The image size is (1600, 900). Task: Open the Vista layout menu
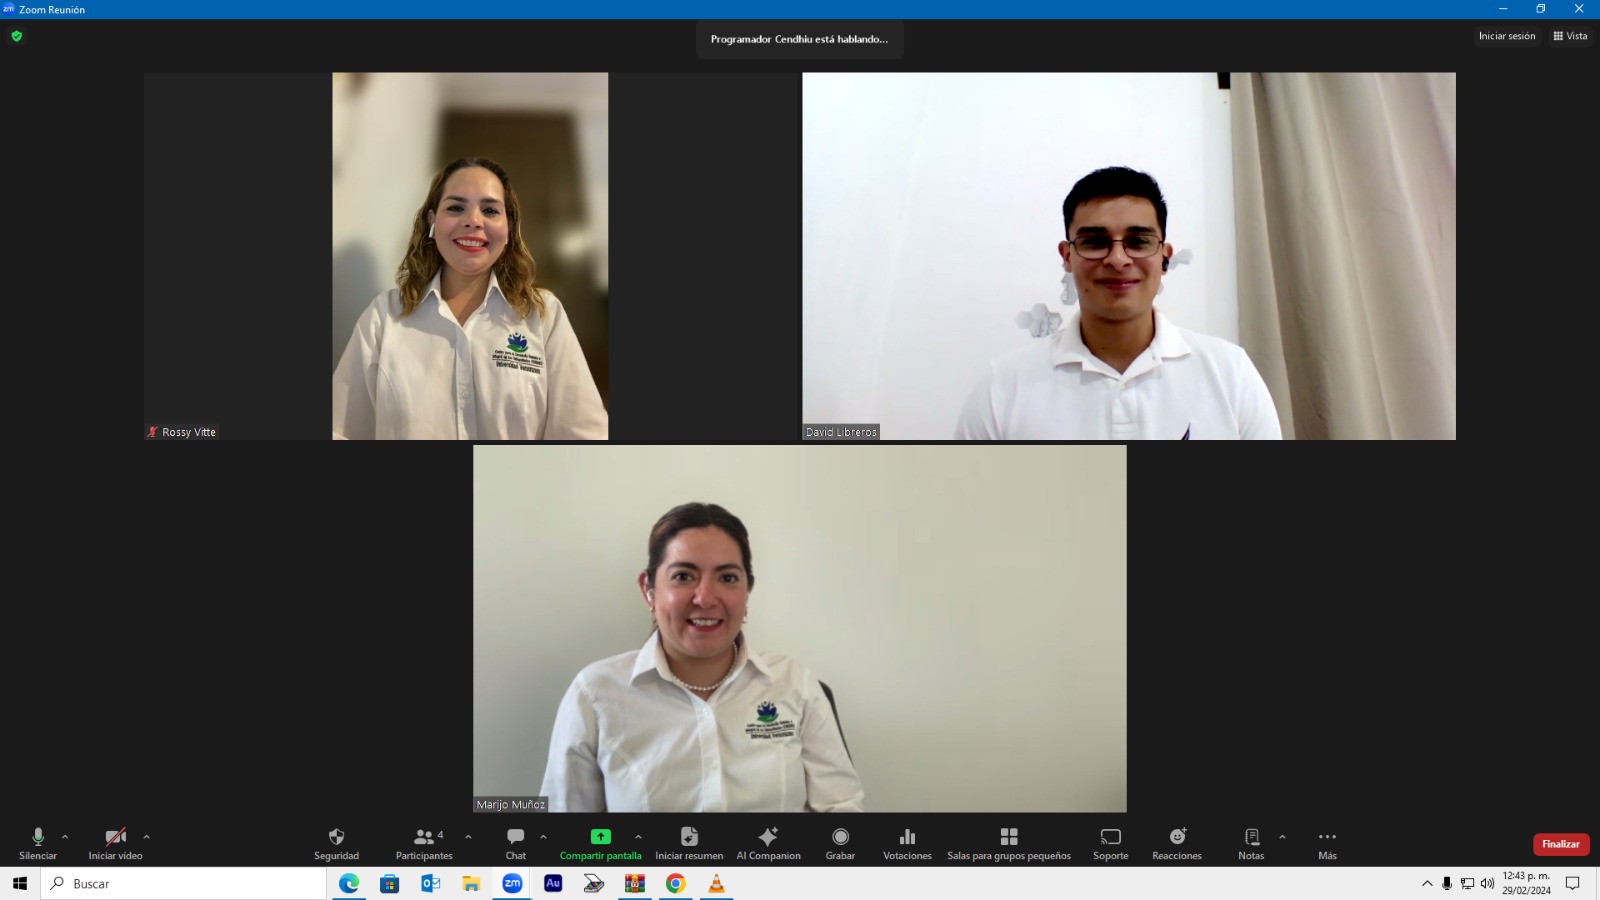pyautogui.click(x=1570, y=36)
